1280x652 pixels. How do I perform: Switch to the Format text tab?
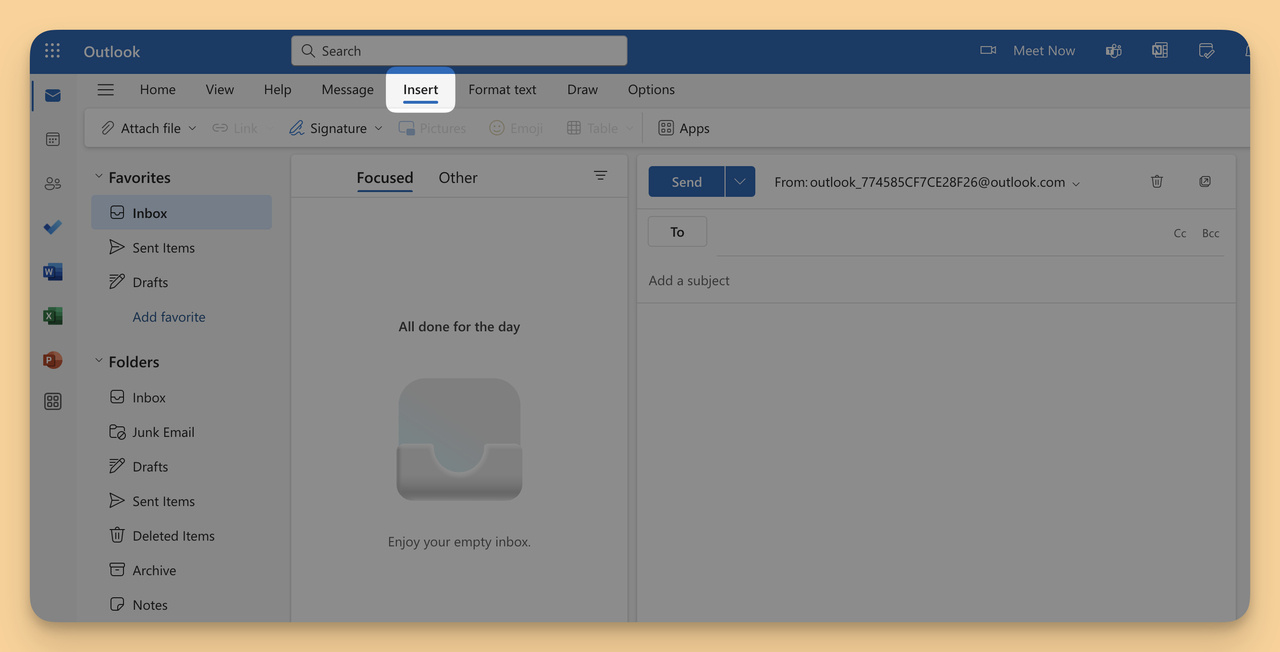click(502, 89)
